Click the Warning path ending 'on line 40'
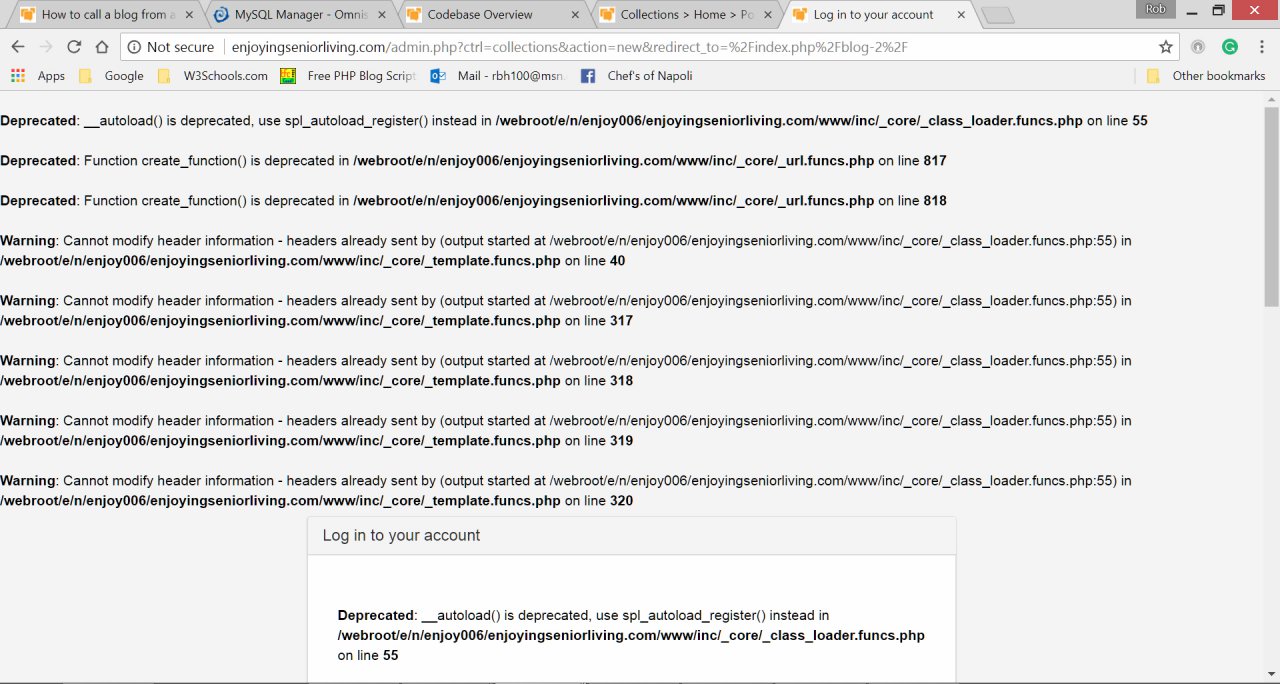The image size is (1280, 684). coord(313,261)
